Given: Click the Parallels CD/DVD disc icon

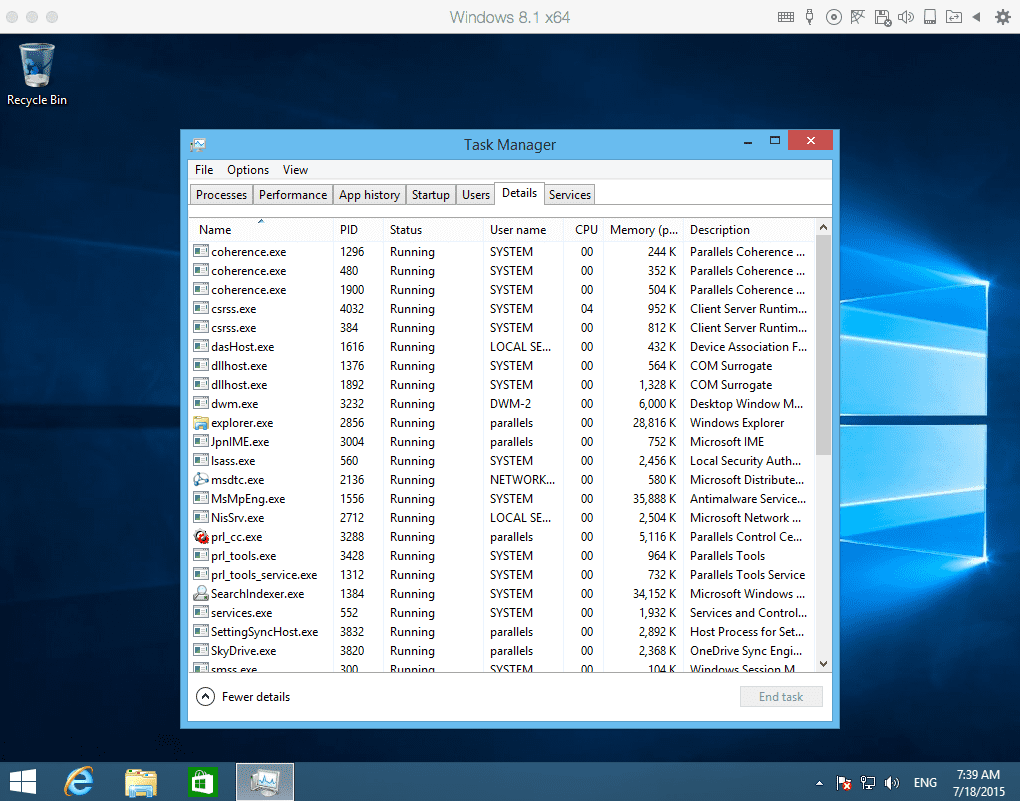Looking at the screenshot, I should point(833,17).
